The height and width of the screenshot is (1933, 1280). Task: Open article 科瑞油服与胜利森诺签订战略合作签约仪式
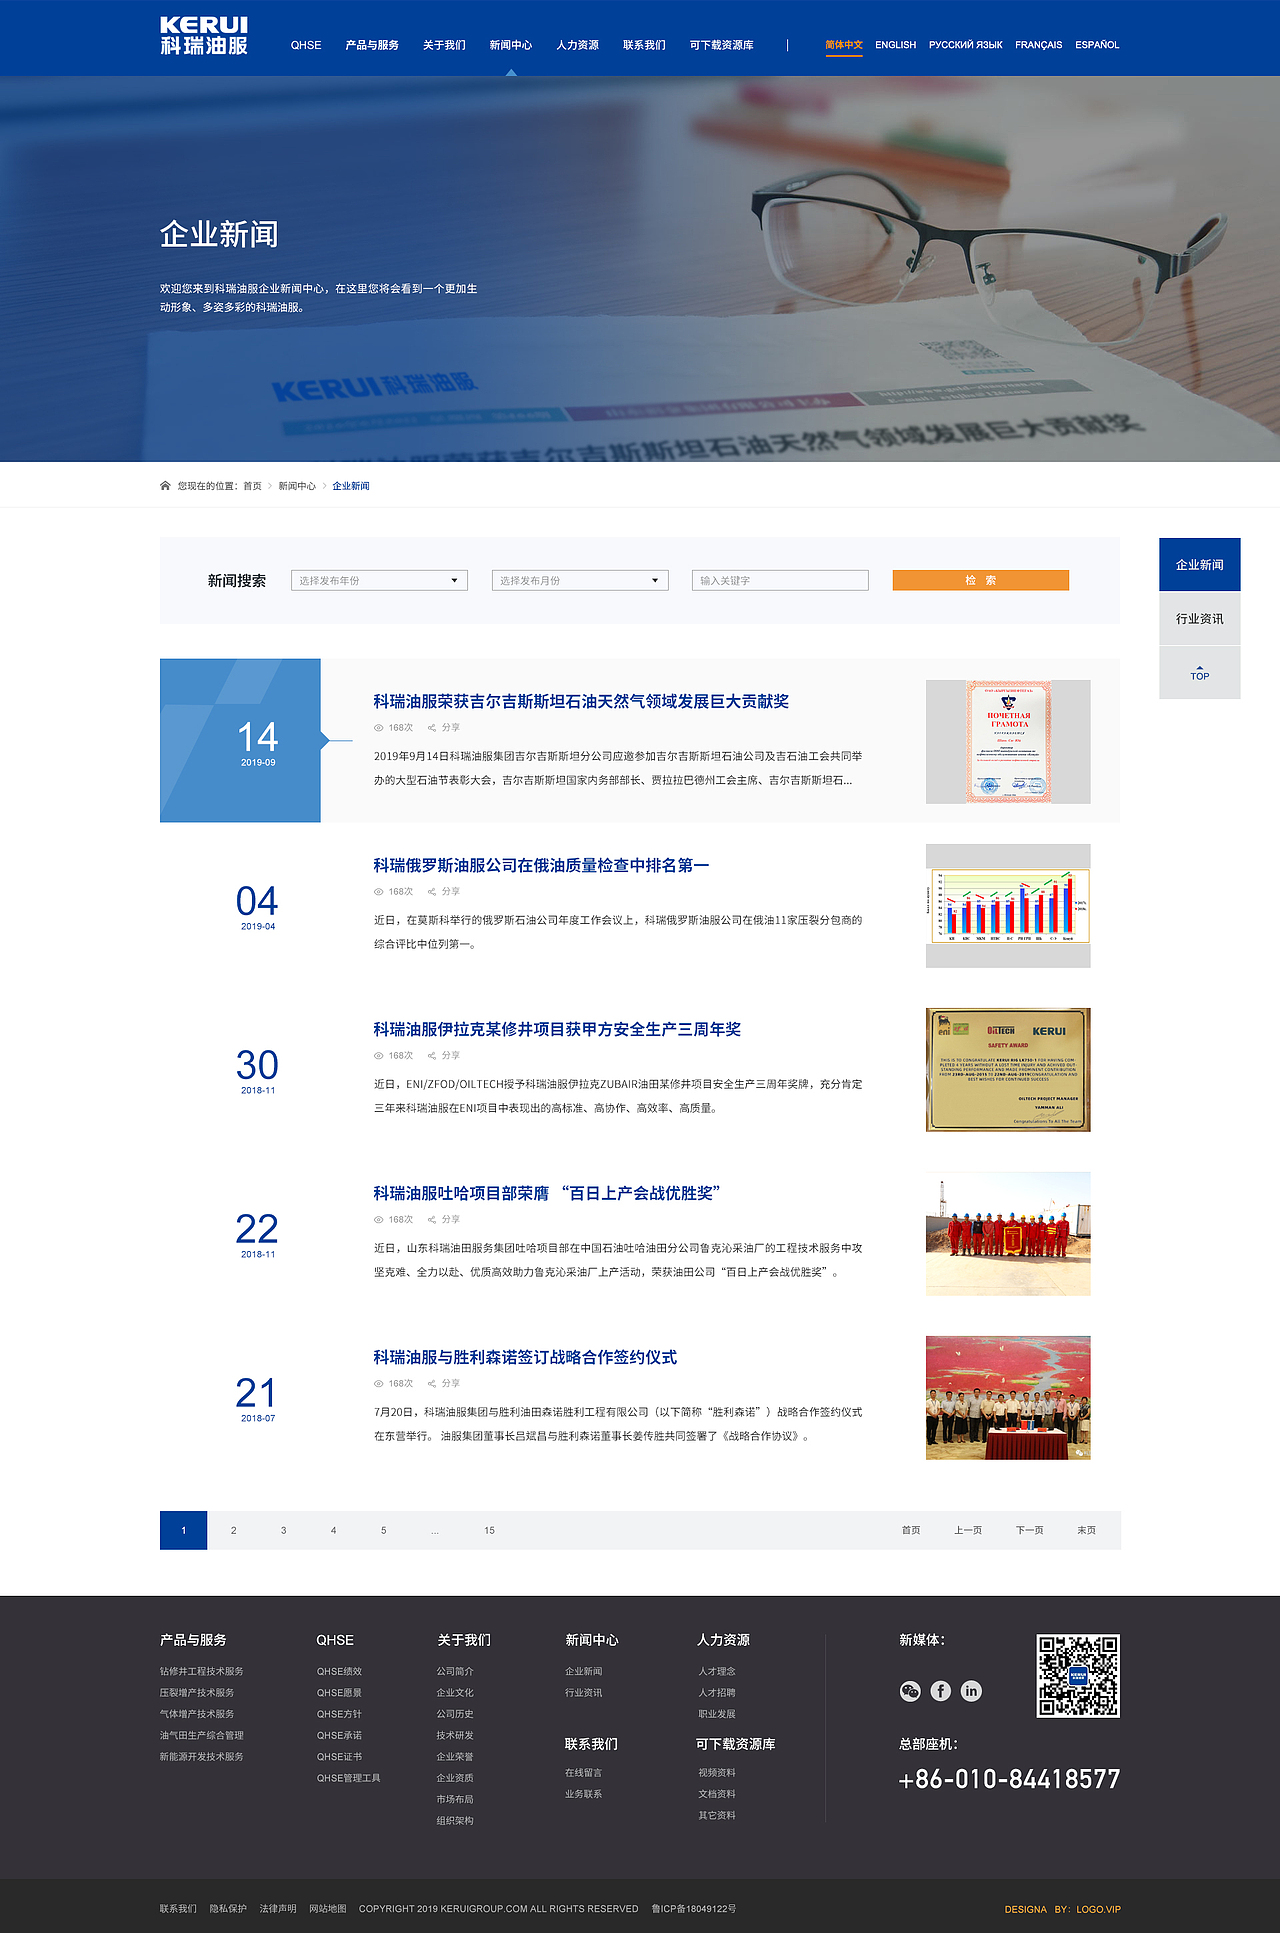coord(525,1358)
